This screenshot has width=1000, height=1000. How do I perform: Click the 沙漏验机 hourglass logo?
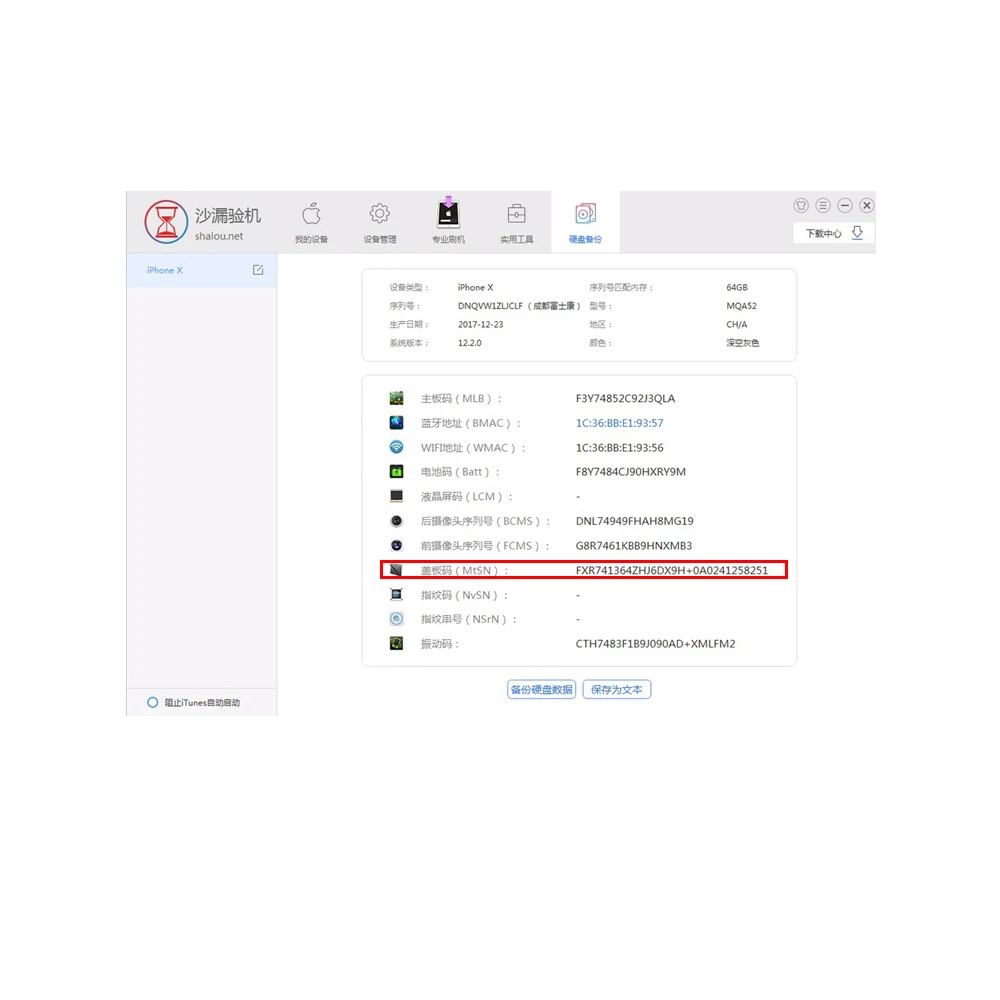pos(166,222)
